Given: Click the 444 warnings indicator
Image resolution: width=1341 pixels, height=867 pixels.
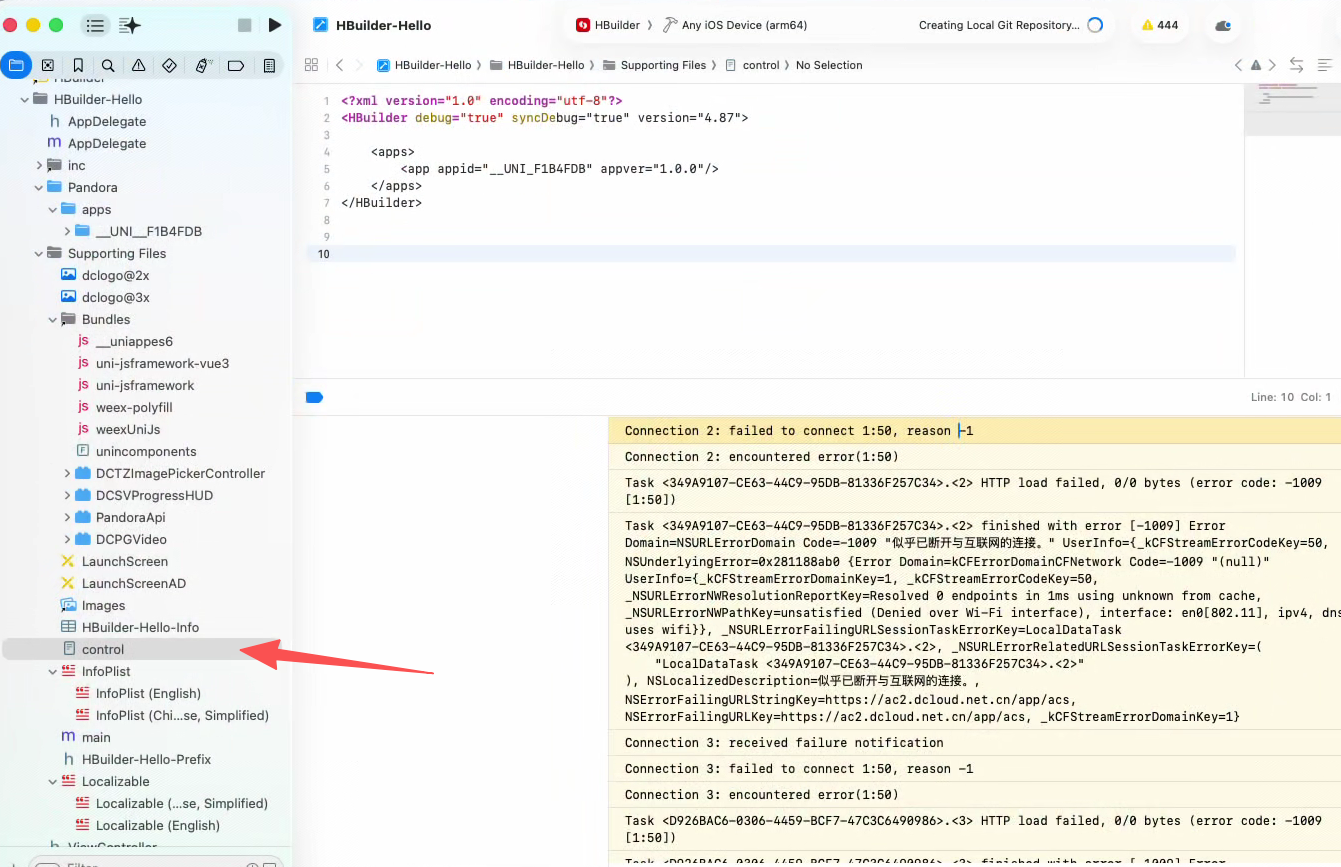Looking at the screenshot, I should pos(1159,25).
